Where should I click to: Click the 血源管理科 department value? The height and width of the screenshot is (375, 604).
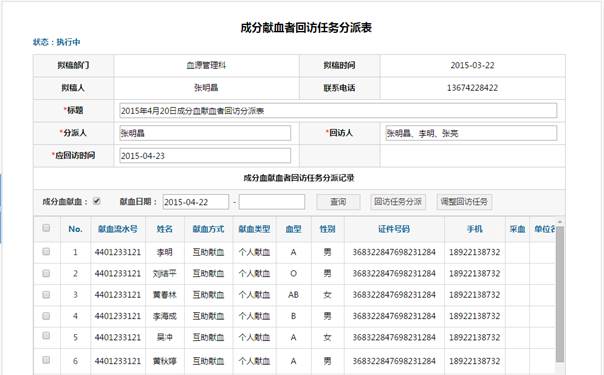tap(206, 65)
